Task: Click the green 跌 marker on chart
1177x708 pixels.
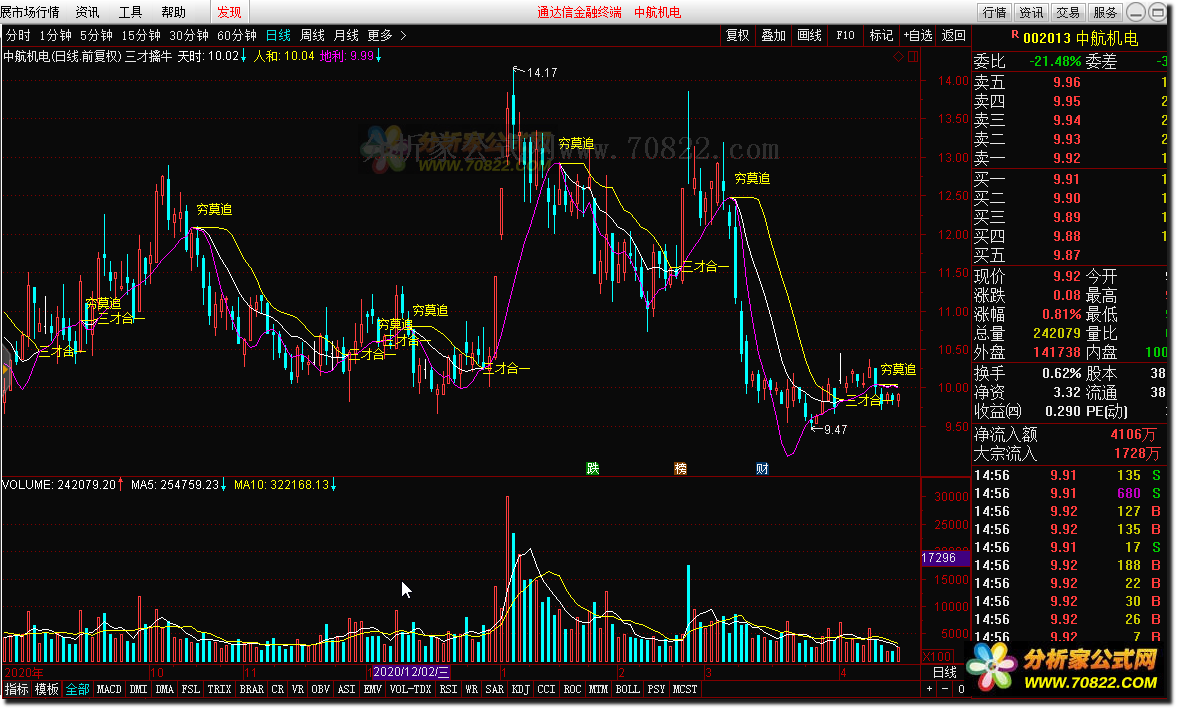Action: (x=593, y=468)
